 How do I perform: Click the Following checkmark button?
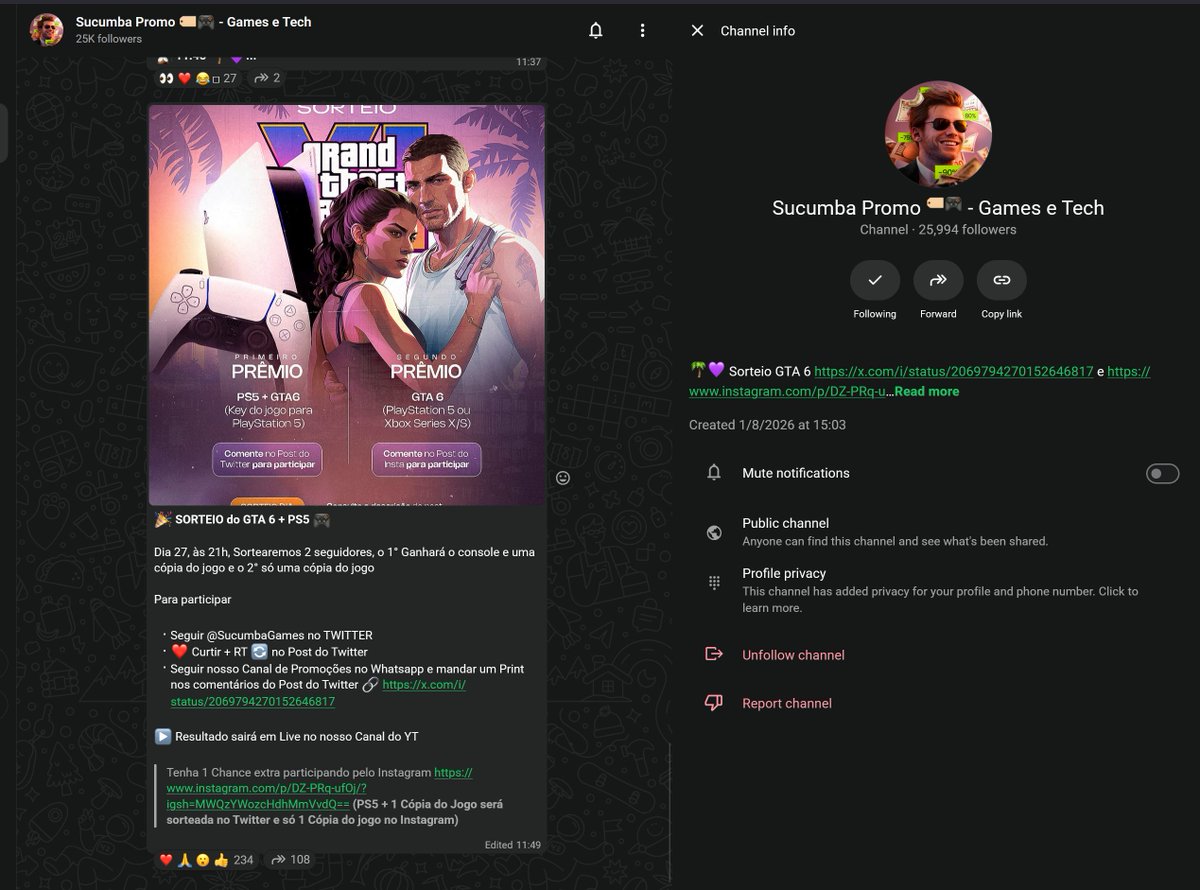(x=875, y=281)
